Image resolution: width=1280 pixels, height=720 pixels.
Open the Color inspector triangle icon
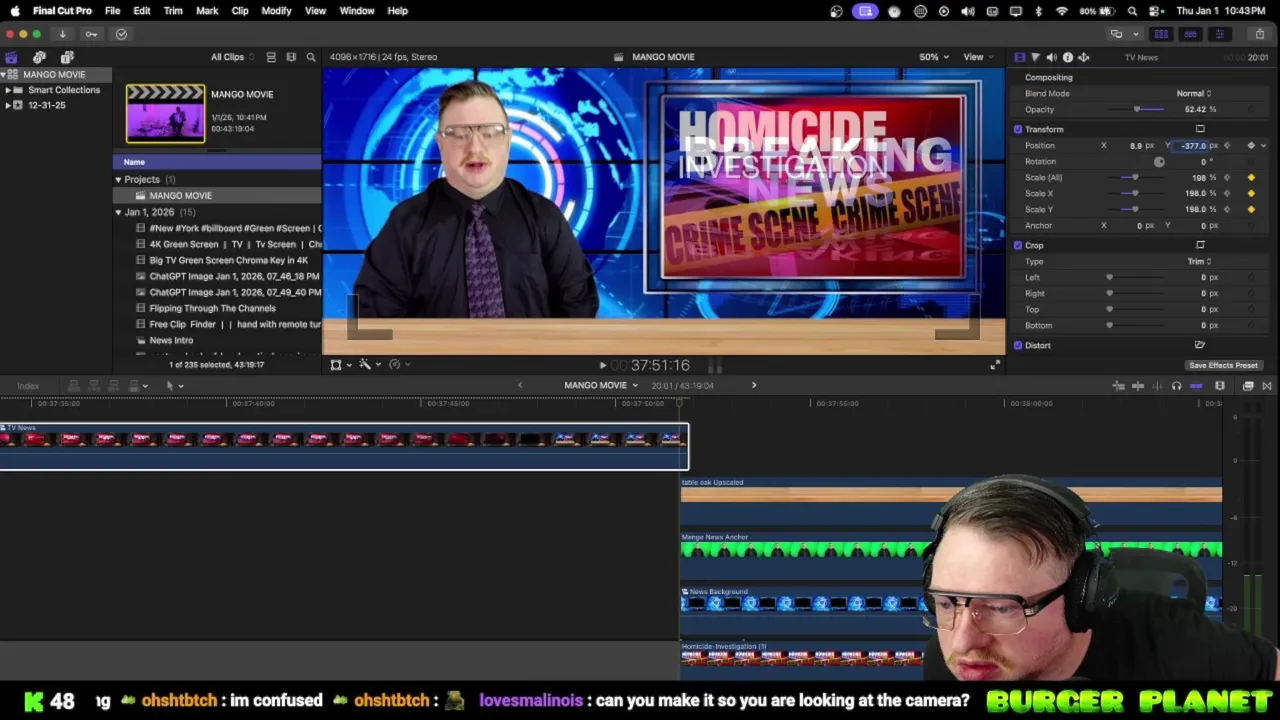[1035, 57]
